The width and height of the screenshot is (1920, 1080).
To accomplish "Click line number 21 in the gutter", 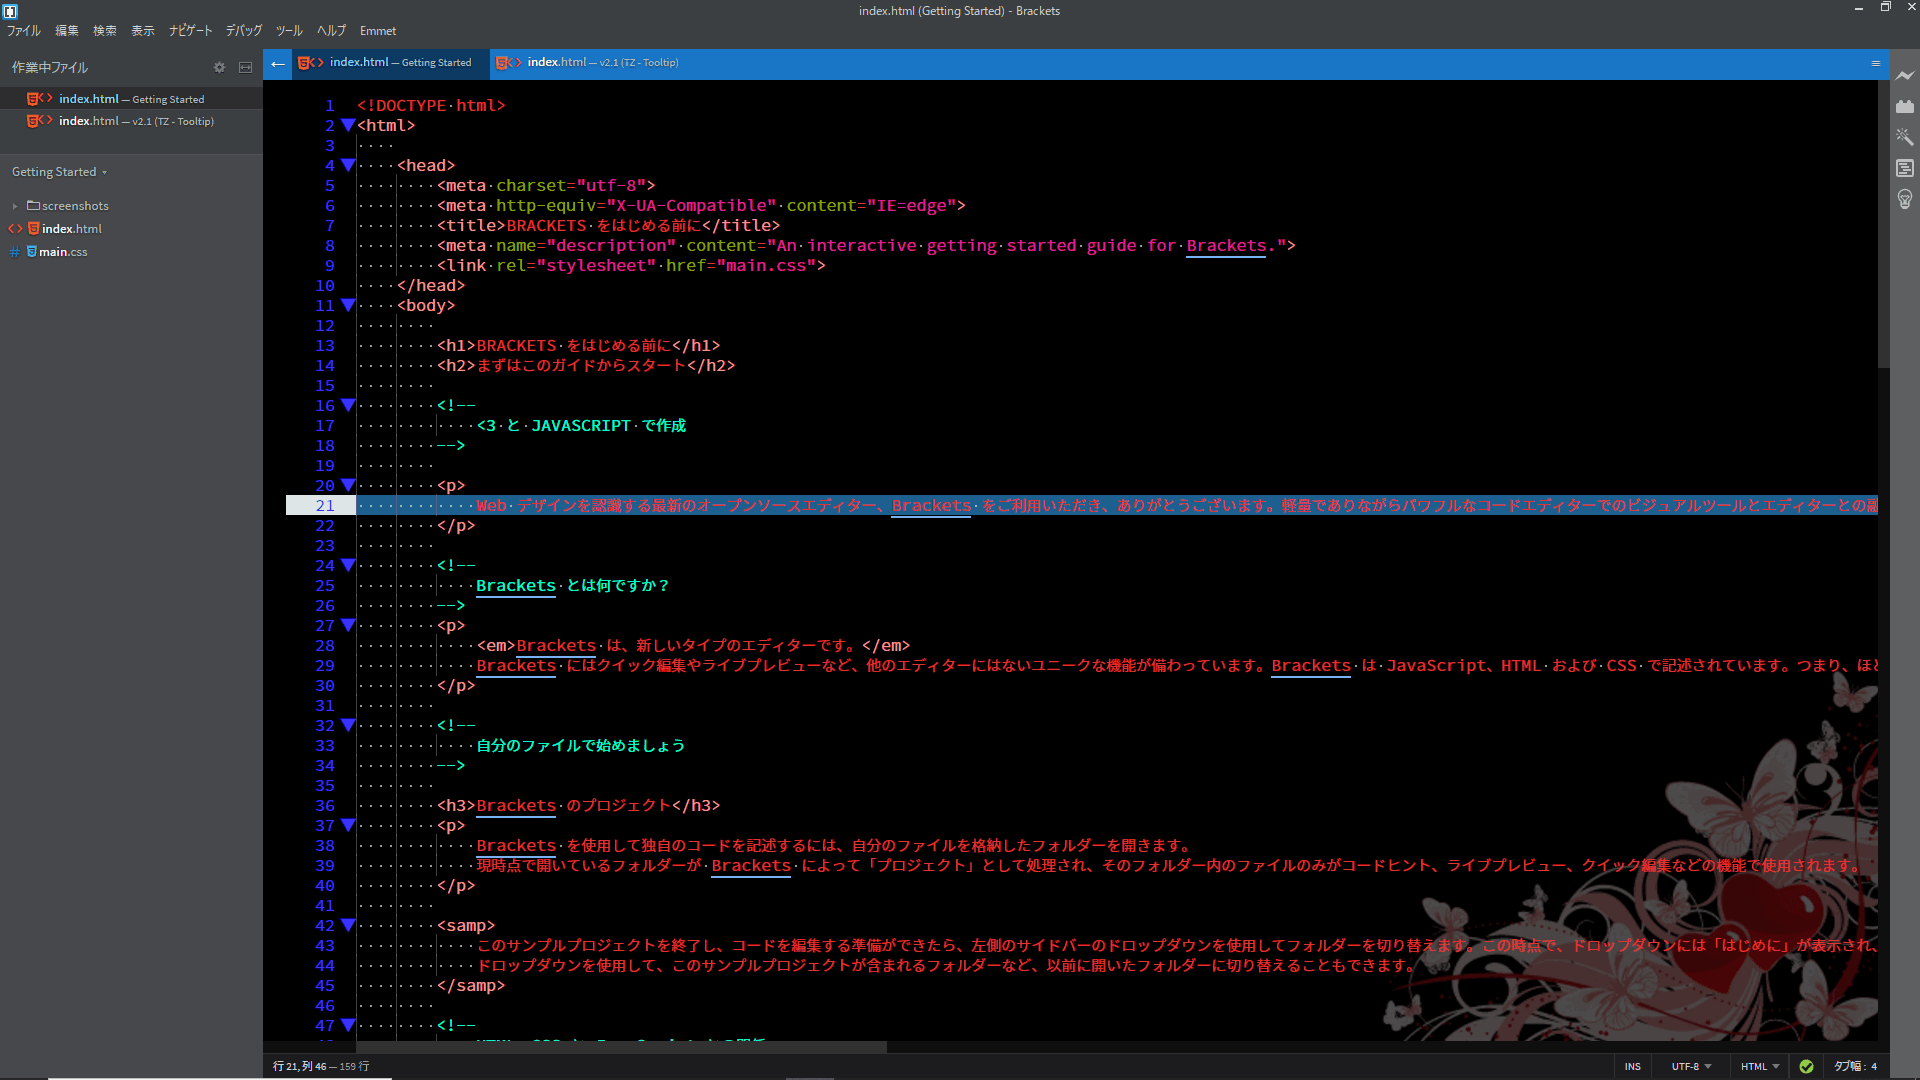I will pos(325,506).
